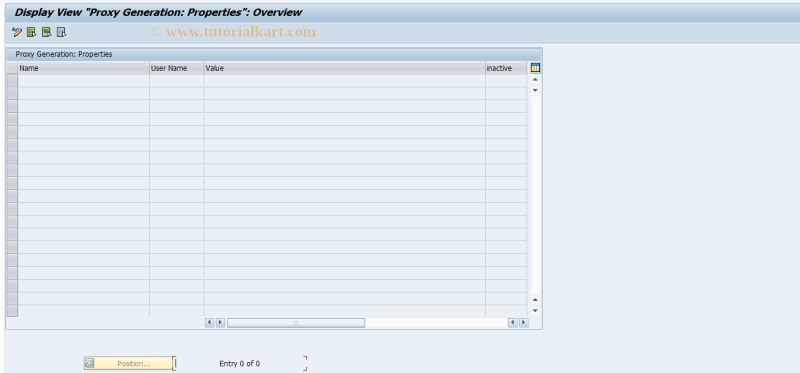Viewport: 800px width, 373px height.
Task: Click the left arrow at the horizontal scrollbar end
Action: pyautogui.click(x=513, y=322)
